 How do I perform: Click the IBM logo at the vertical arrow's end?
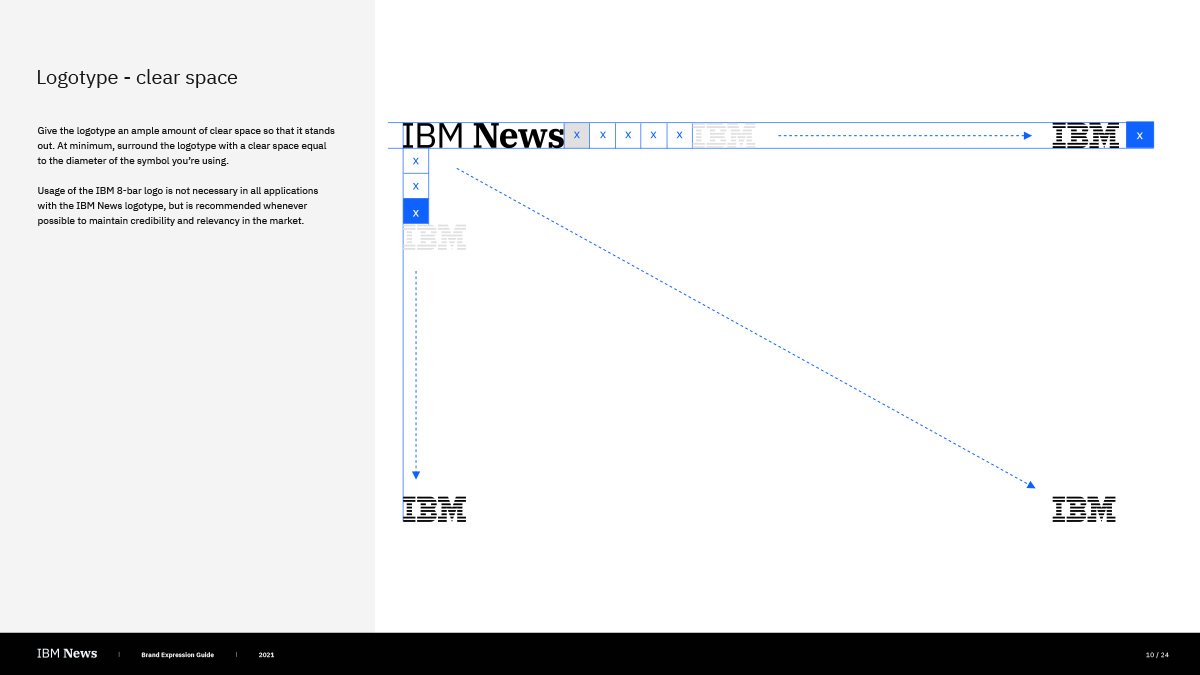point(434,509)
